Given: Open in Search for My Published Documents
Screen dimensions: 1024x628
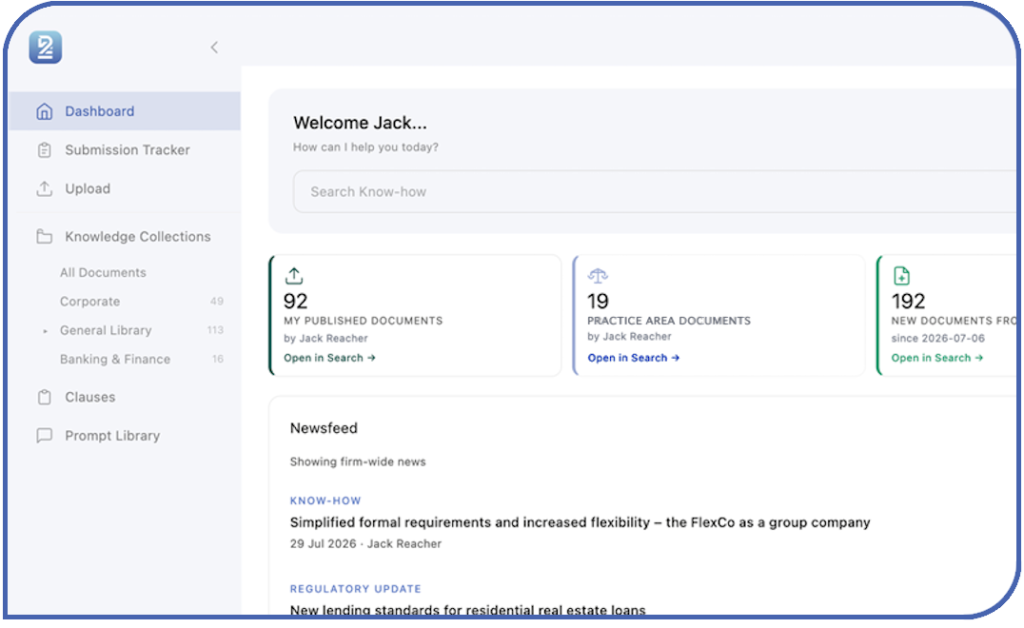Looking at the screenshot, I should click(329, 358).
